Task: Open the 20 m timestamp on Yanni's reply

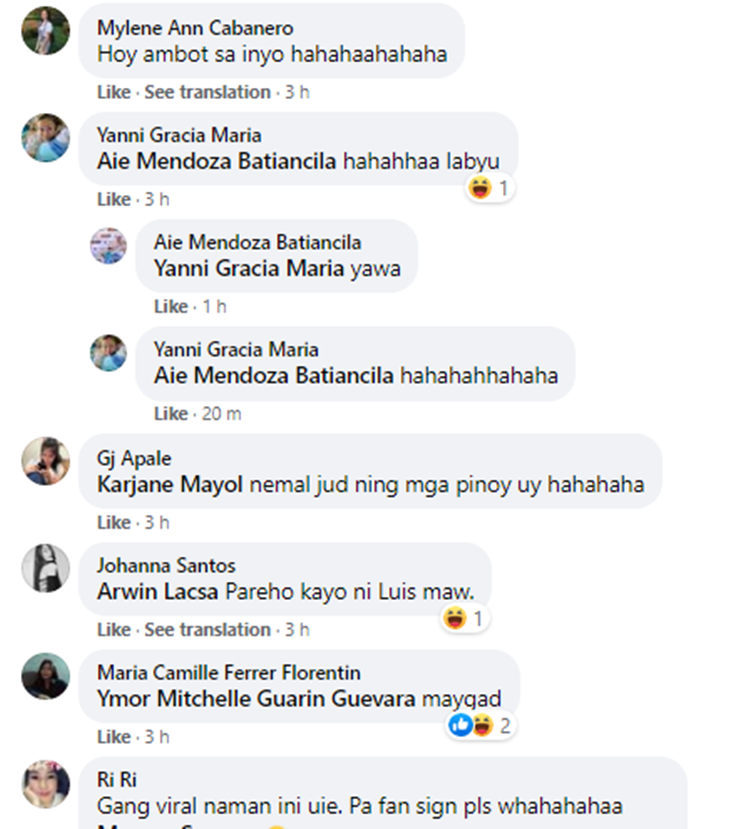Action: [x=221, y=413]
